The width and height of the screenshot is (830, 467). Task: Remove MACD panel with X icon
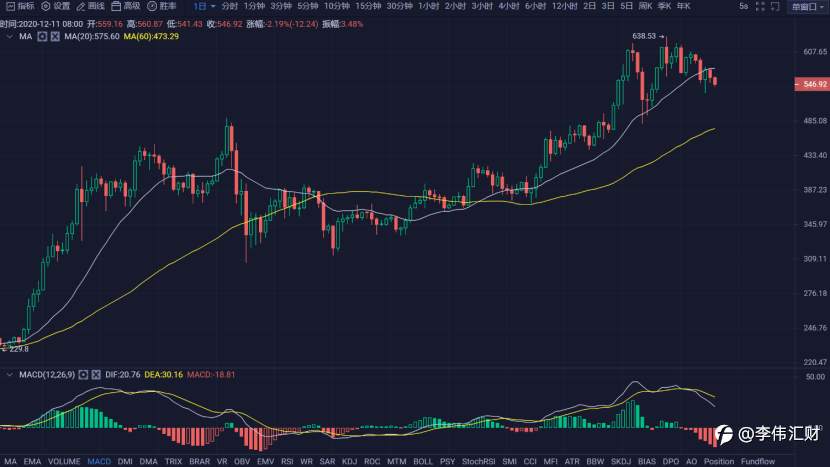(96, 374)
